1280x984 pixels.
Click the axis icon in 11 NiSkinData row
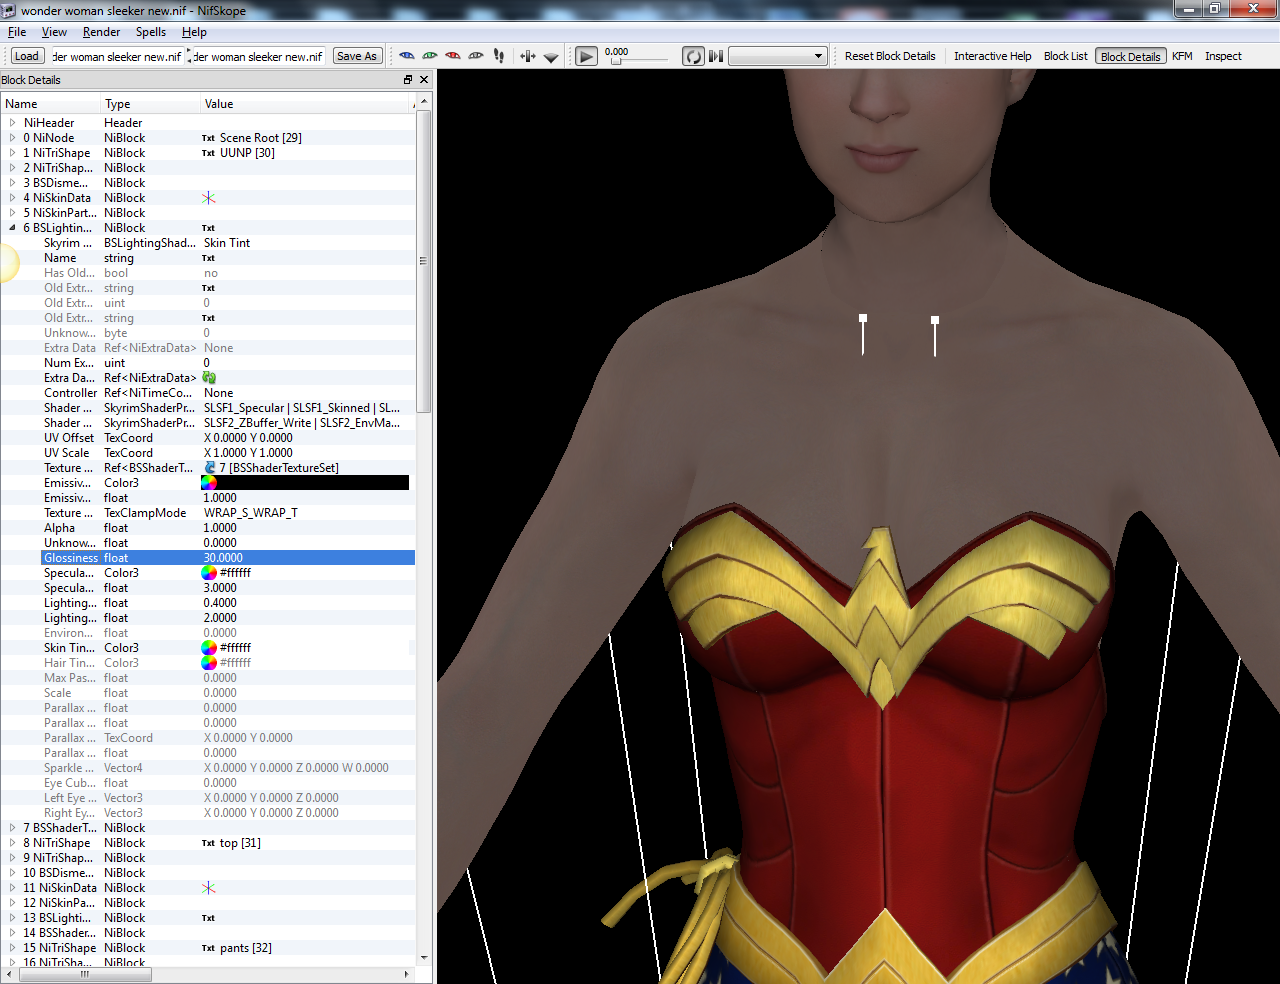tap(209, 888)
